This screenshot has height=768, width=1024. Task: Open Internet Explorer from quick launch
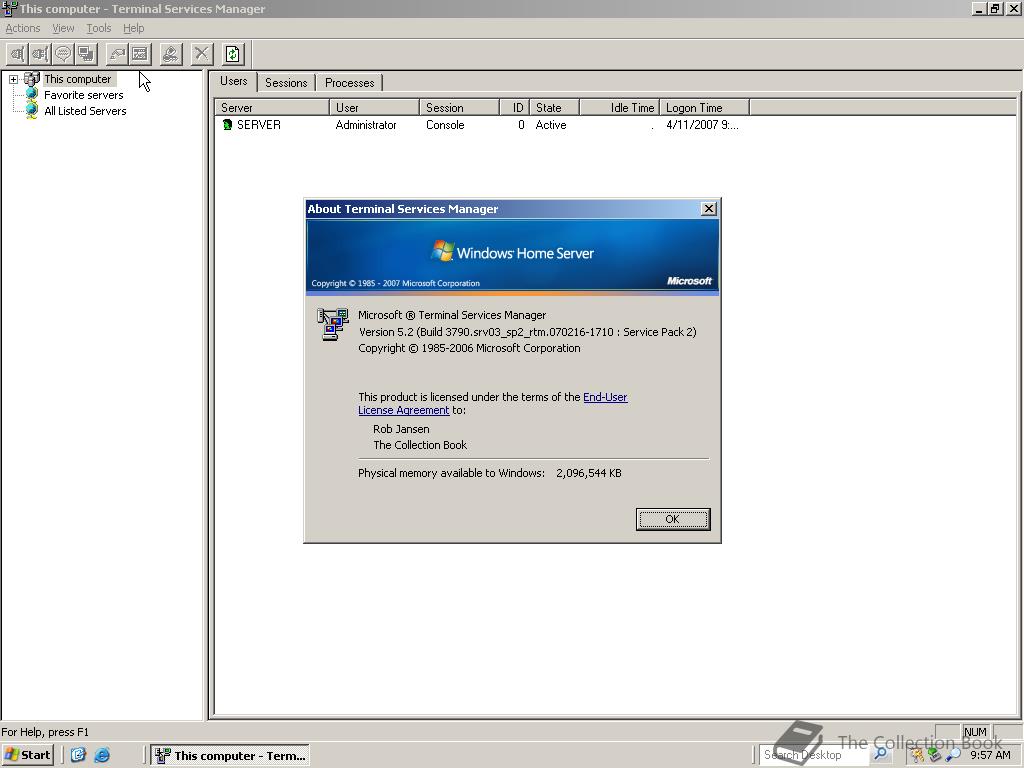[x=102, y=755]
